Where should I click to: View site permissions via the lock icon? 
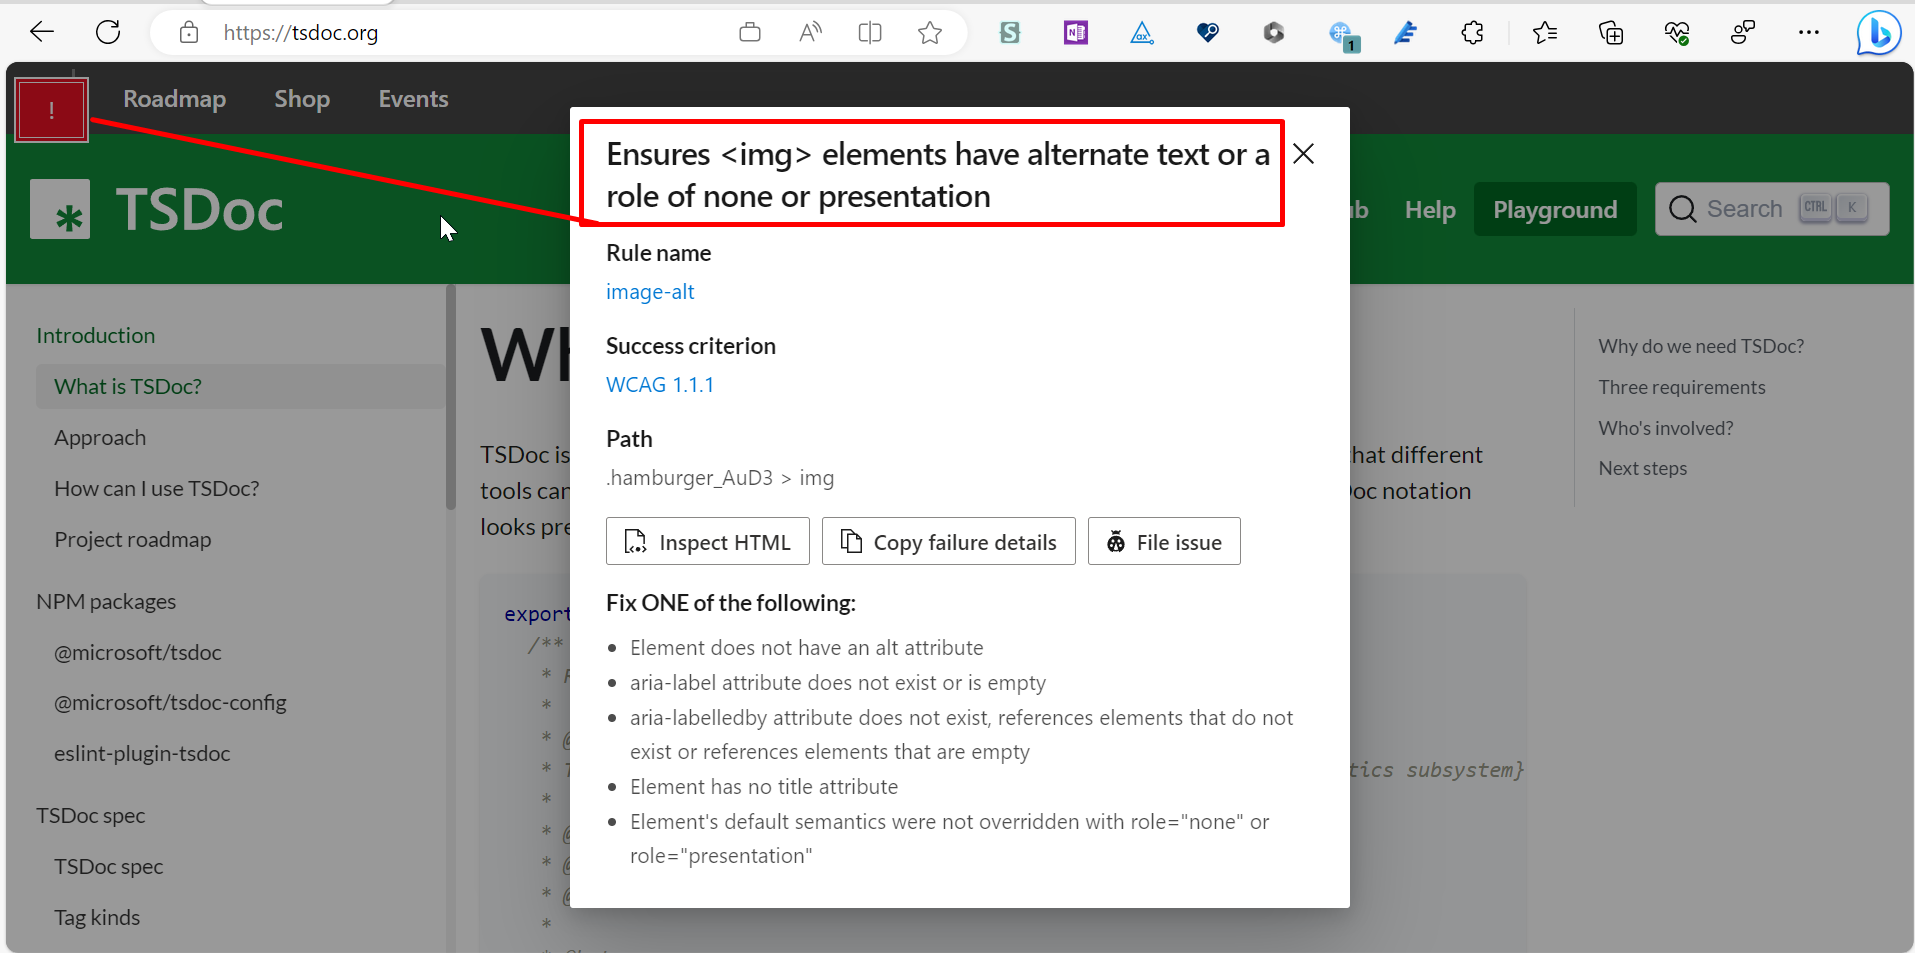pyautogui.click(x=188, y=32)
